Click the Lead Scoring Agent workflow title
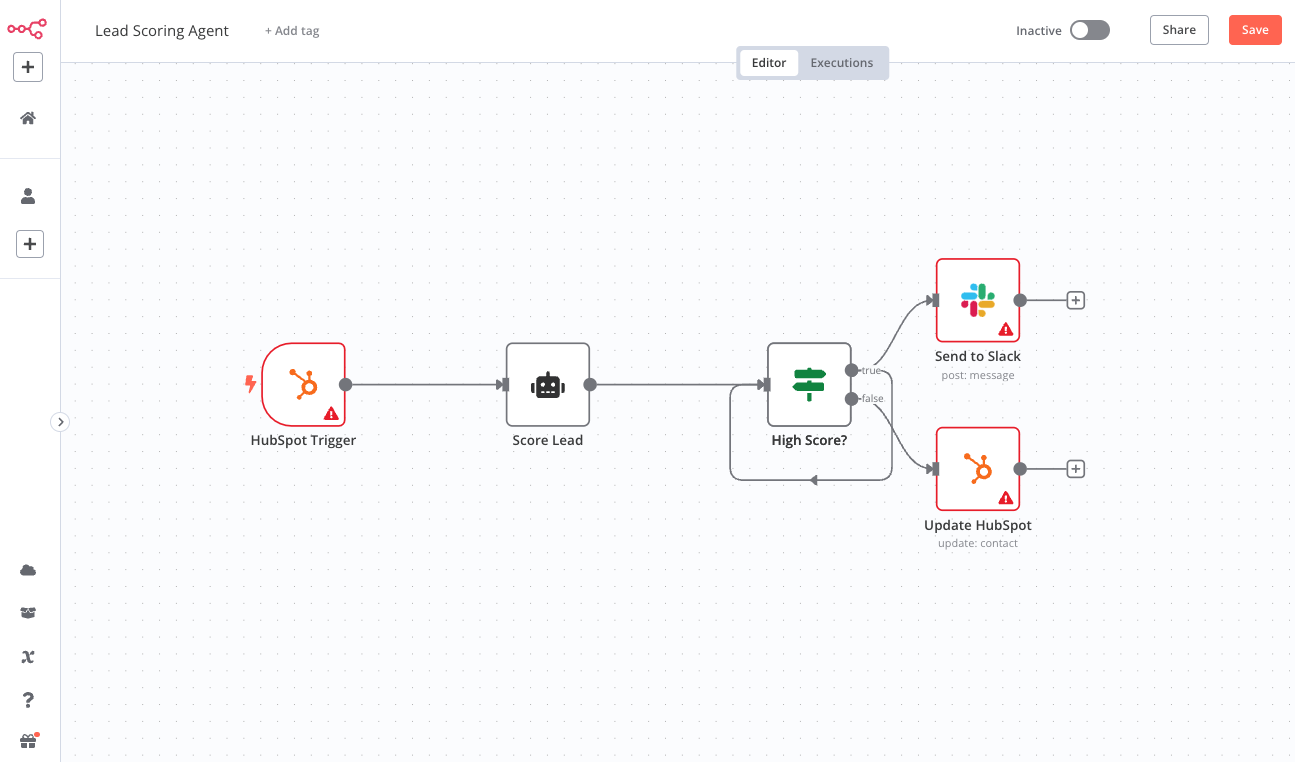Viewport: 1295px width, 762px height. (x=162, y=31)
